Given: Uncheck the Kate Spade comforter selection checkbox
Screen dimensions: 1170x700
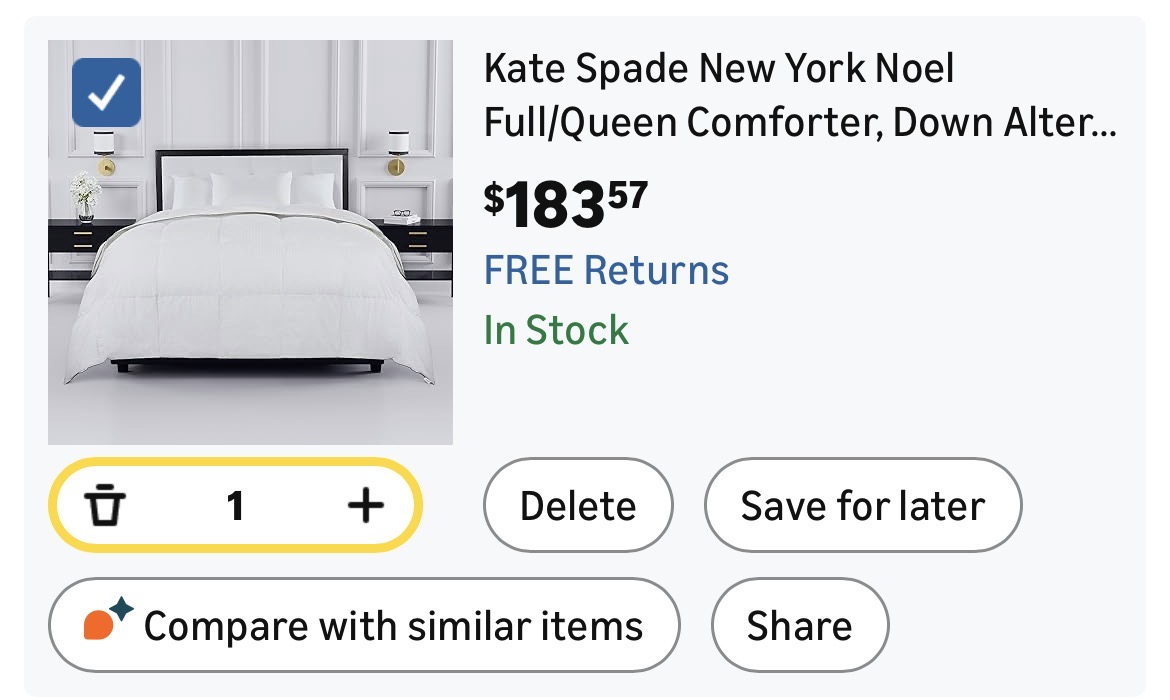Looking at the screenshot, I should click(106, 93).
